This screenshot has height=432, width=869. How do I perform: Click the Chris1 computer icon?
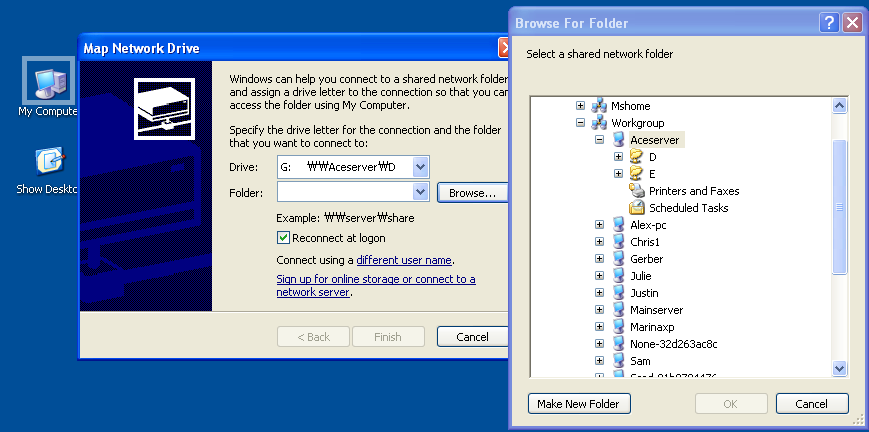coord(618,242)
